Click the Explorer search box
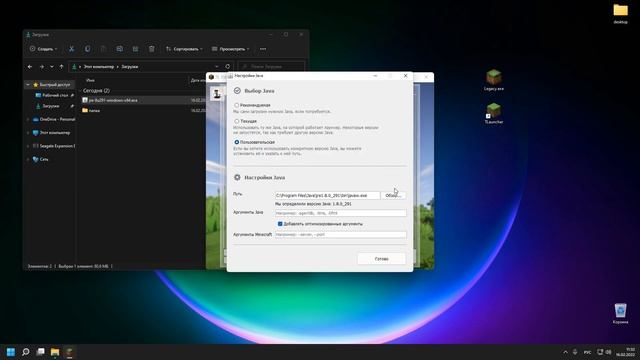The image size is (640, 360). click(271, 67)
